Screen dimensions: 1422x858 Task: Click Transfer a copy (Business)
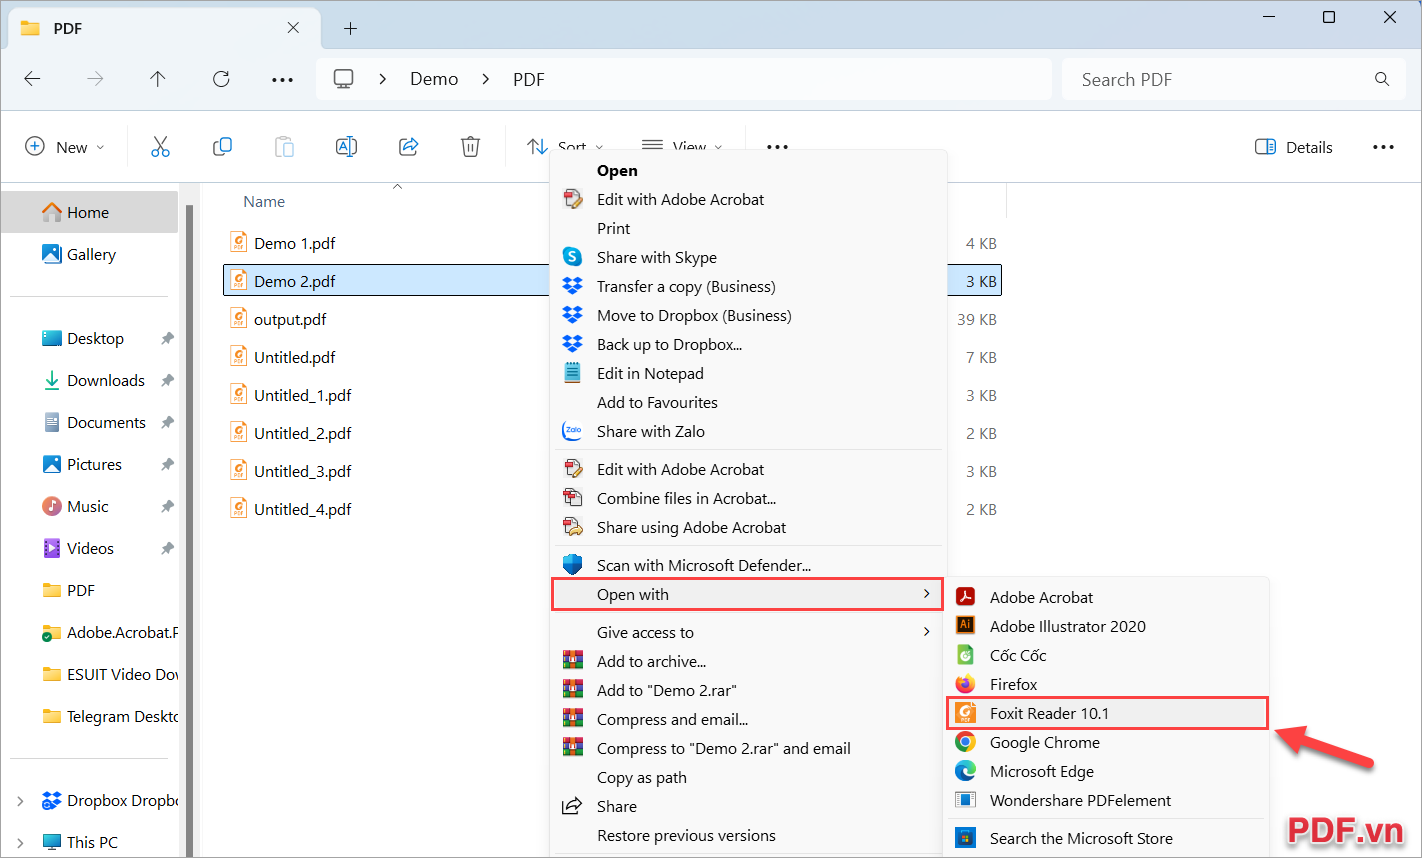pos(748,286)
